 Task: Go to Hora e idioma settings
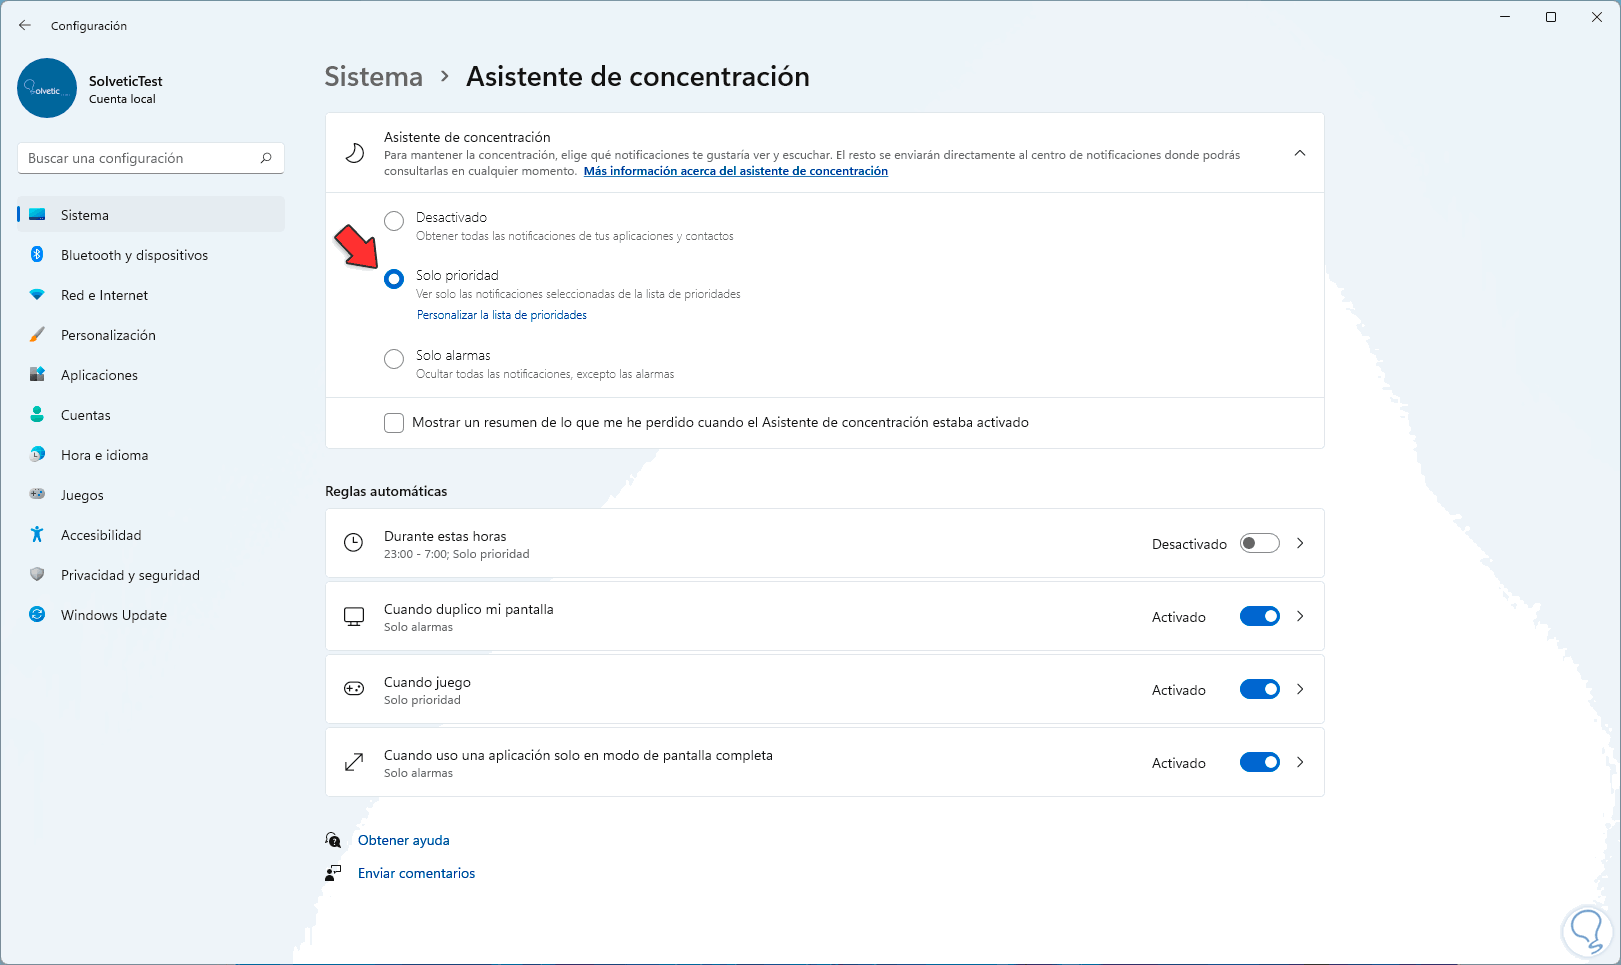click(104, 455)
